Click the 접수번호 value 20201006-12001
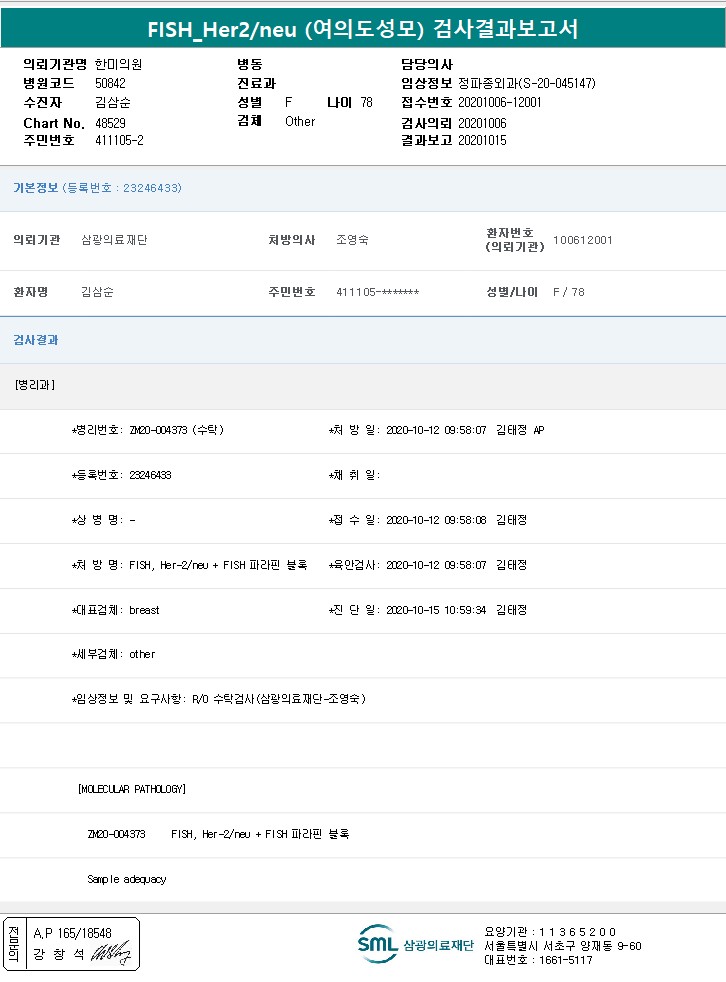 (x=500, y=103)
